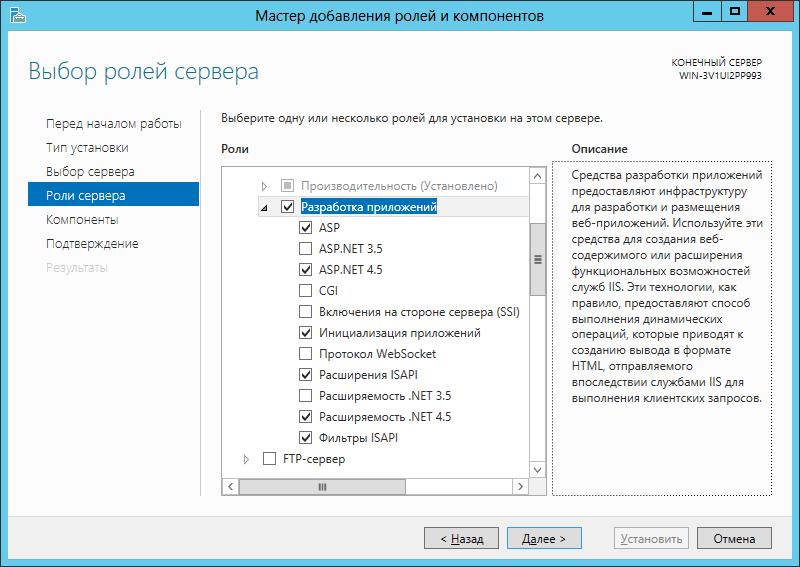Image resolution: width=800 pixels, height=567 pixels.
Task: Check Расширяемость .NET 3.5 checkbox
Action: (305, 396)
